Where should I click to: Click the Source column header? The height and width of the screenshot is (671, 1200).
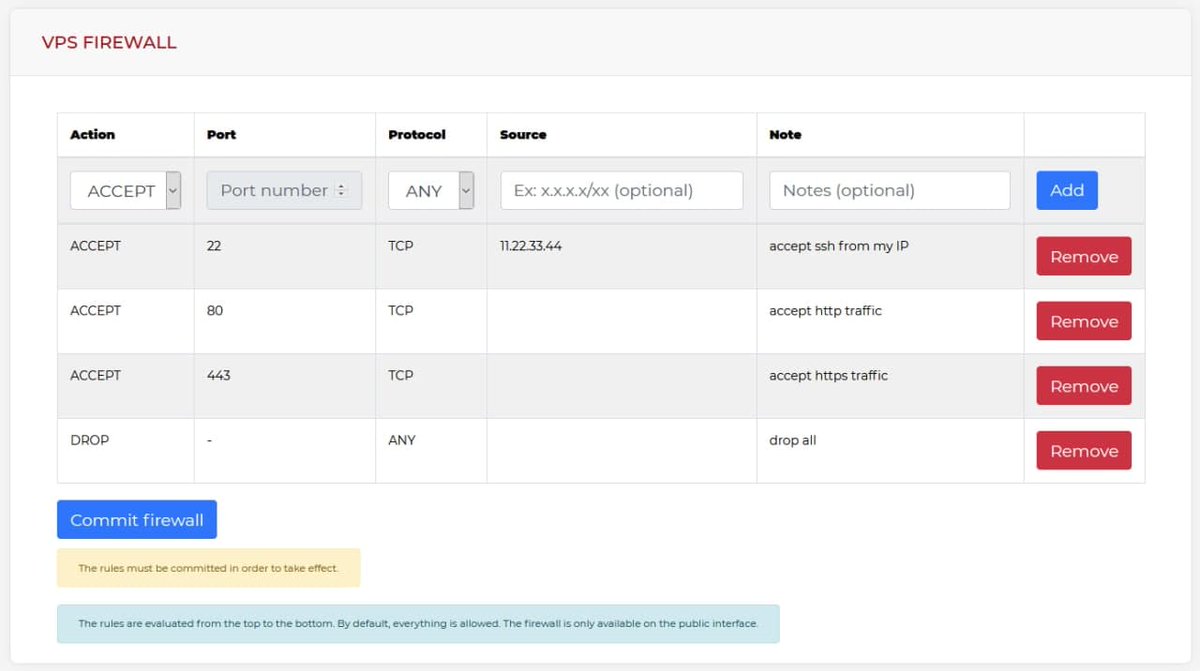pos(522,134)
